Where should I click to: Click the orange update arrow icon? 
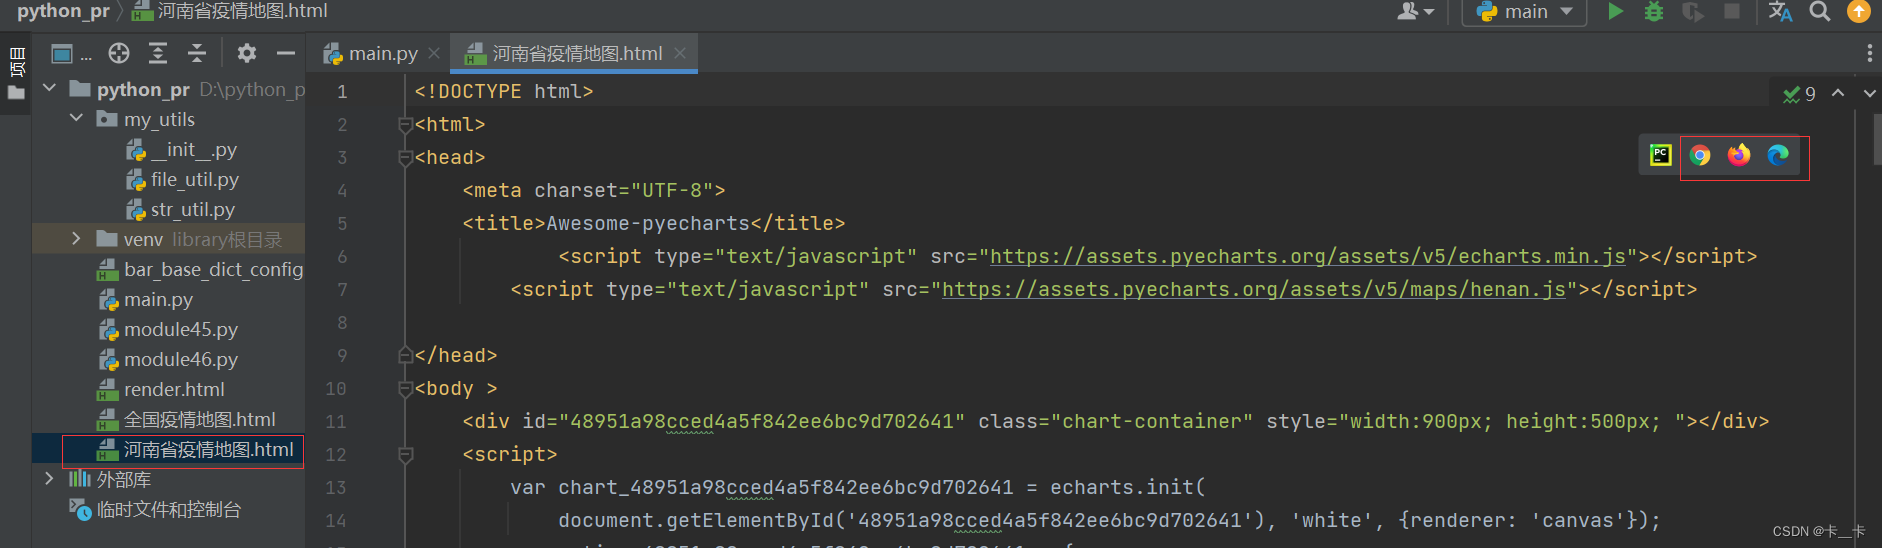1858,11
